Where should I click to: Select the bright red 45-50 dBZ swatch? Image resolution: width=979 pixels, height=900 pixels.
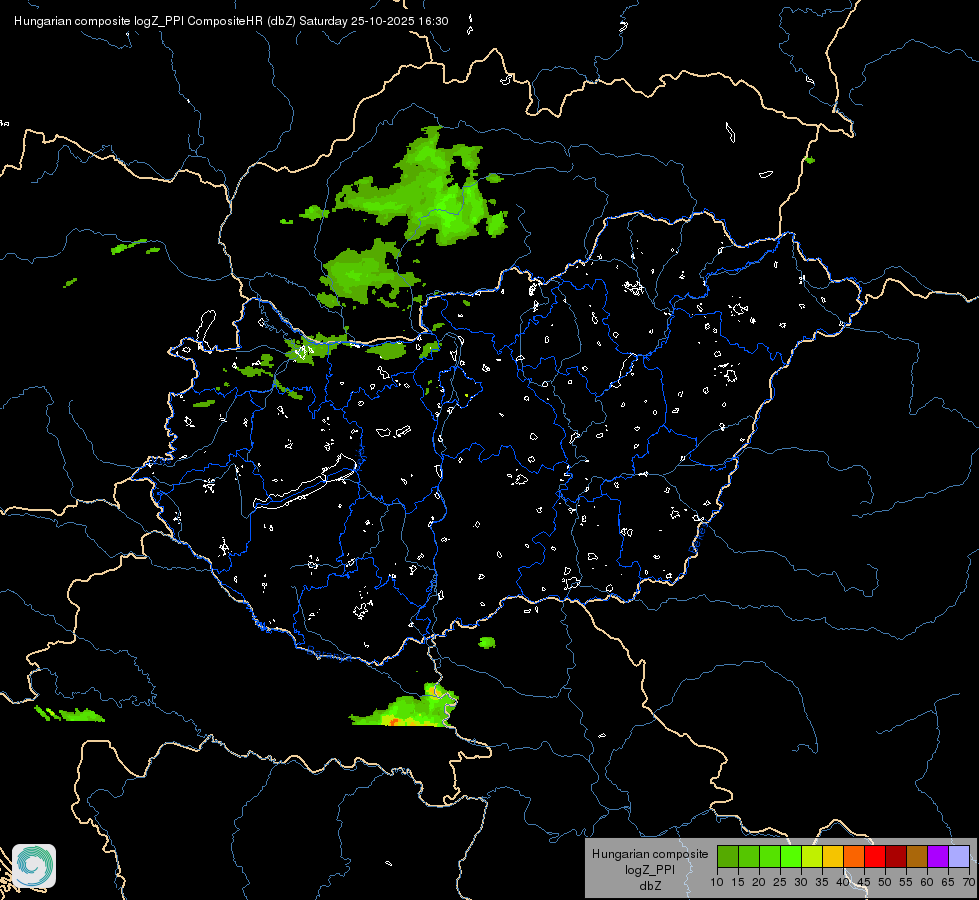(875, 857)
